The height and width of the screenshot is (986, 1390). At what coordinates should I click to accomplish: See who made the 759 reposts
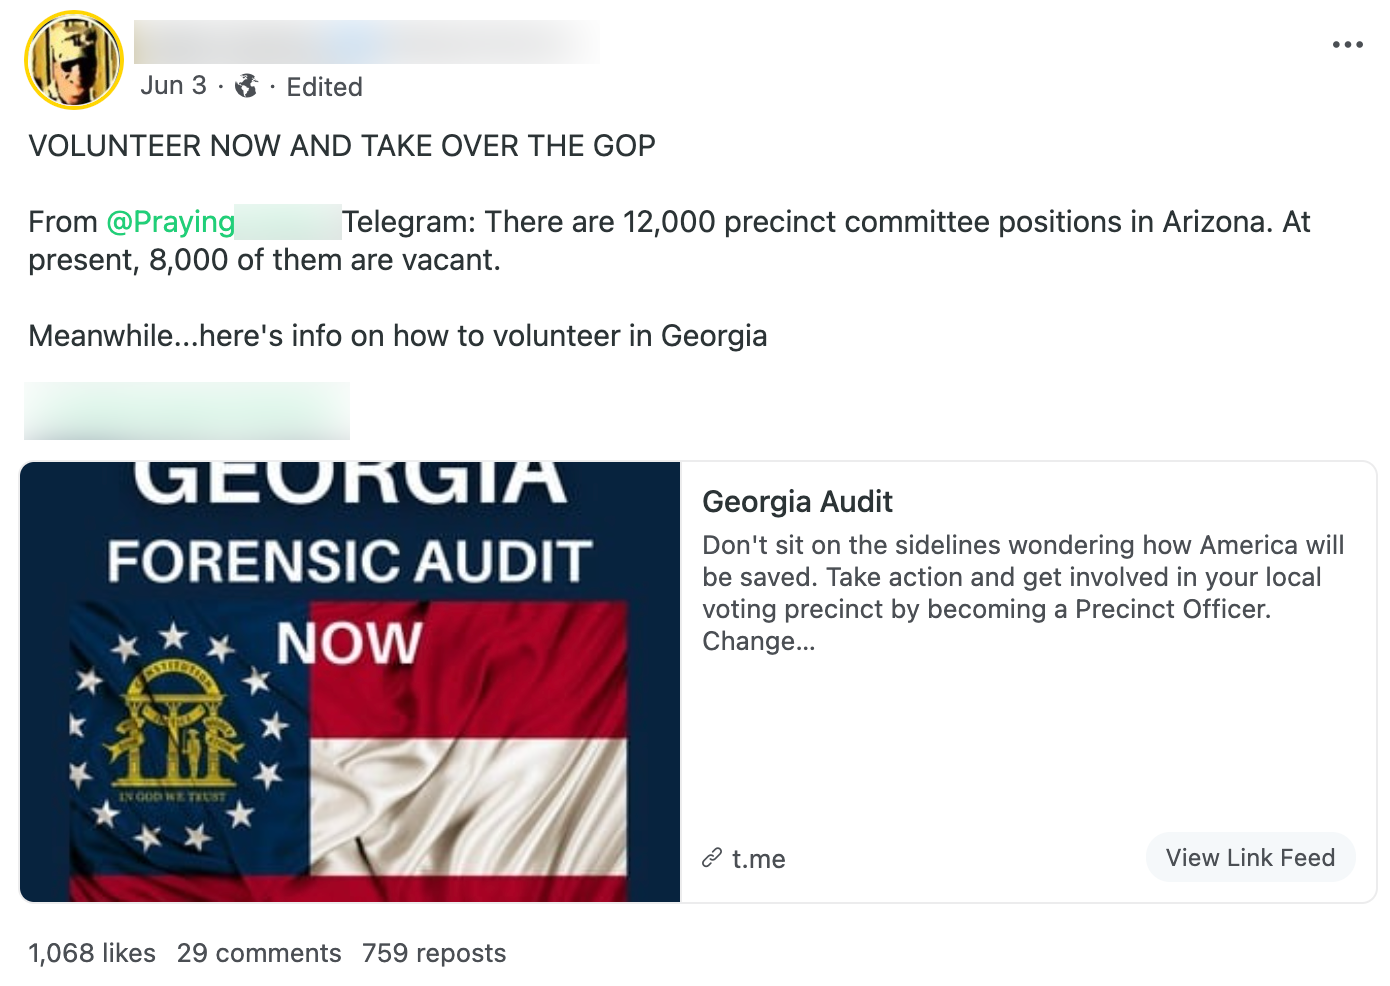click(434, 953)
